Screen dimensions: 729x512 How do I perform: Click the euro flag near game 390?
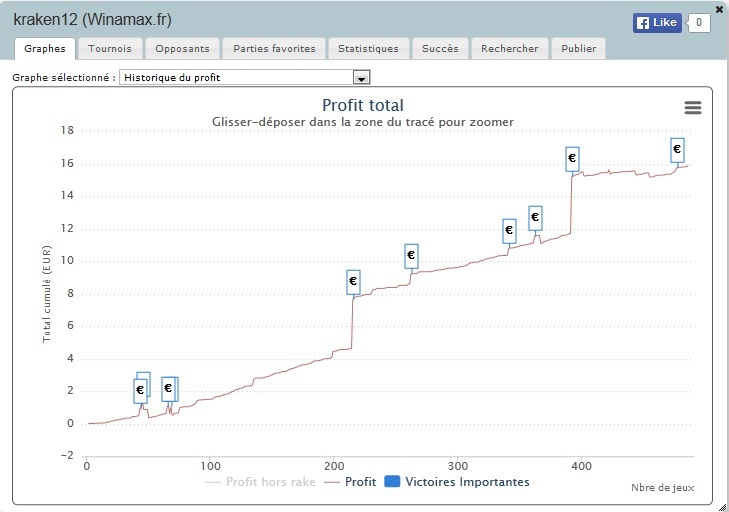pos(572,159)
